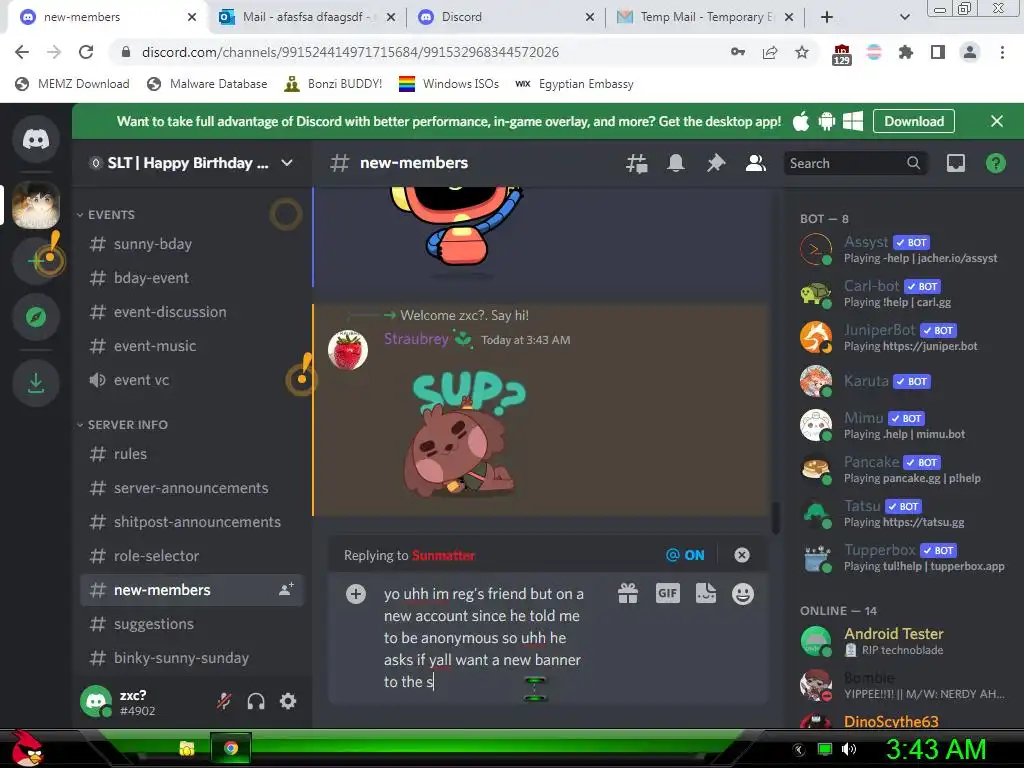Open the shitpost-announcements channel
Screen dimensions: 1024x768
pos(191,522)
